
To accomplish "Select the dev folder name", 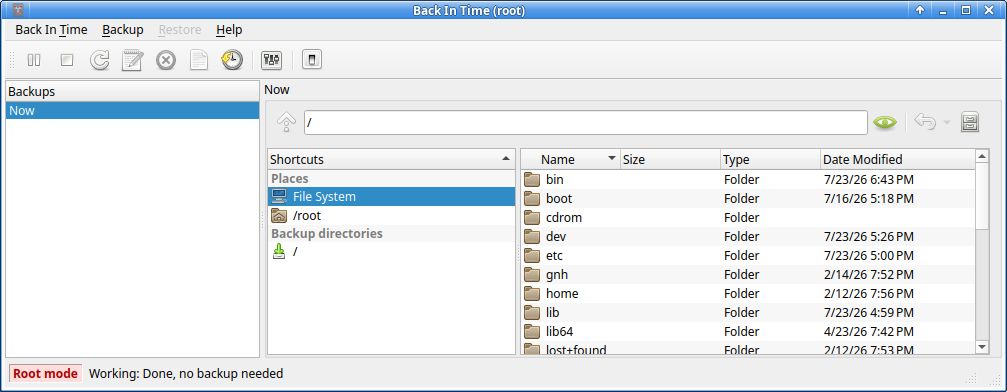I will pos(556,236).
